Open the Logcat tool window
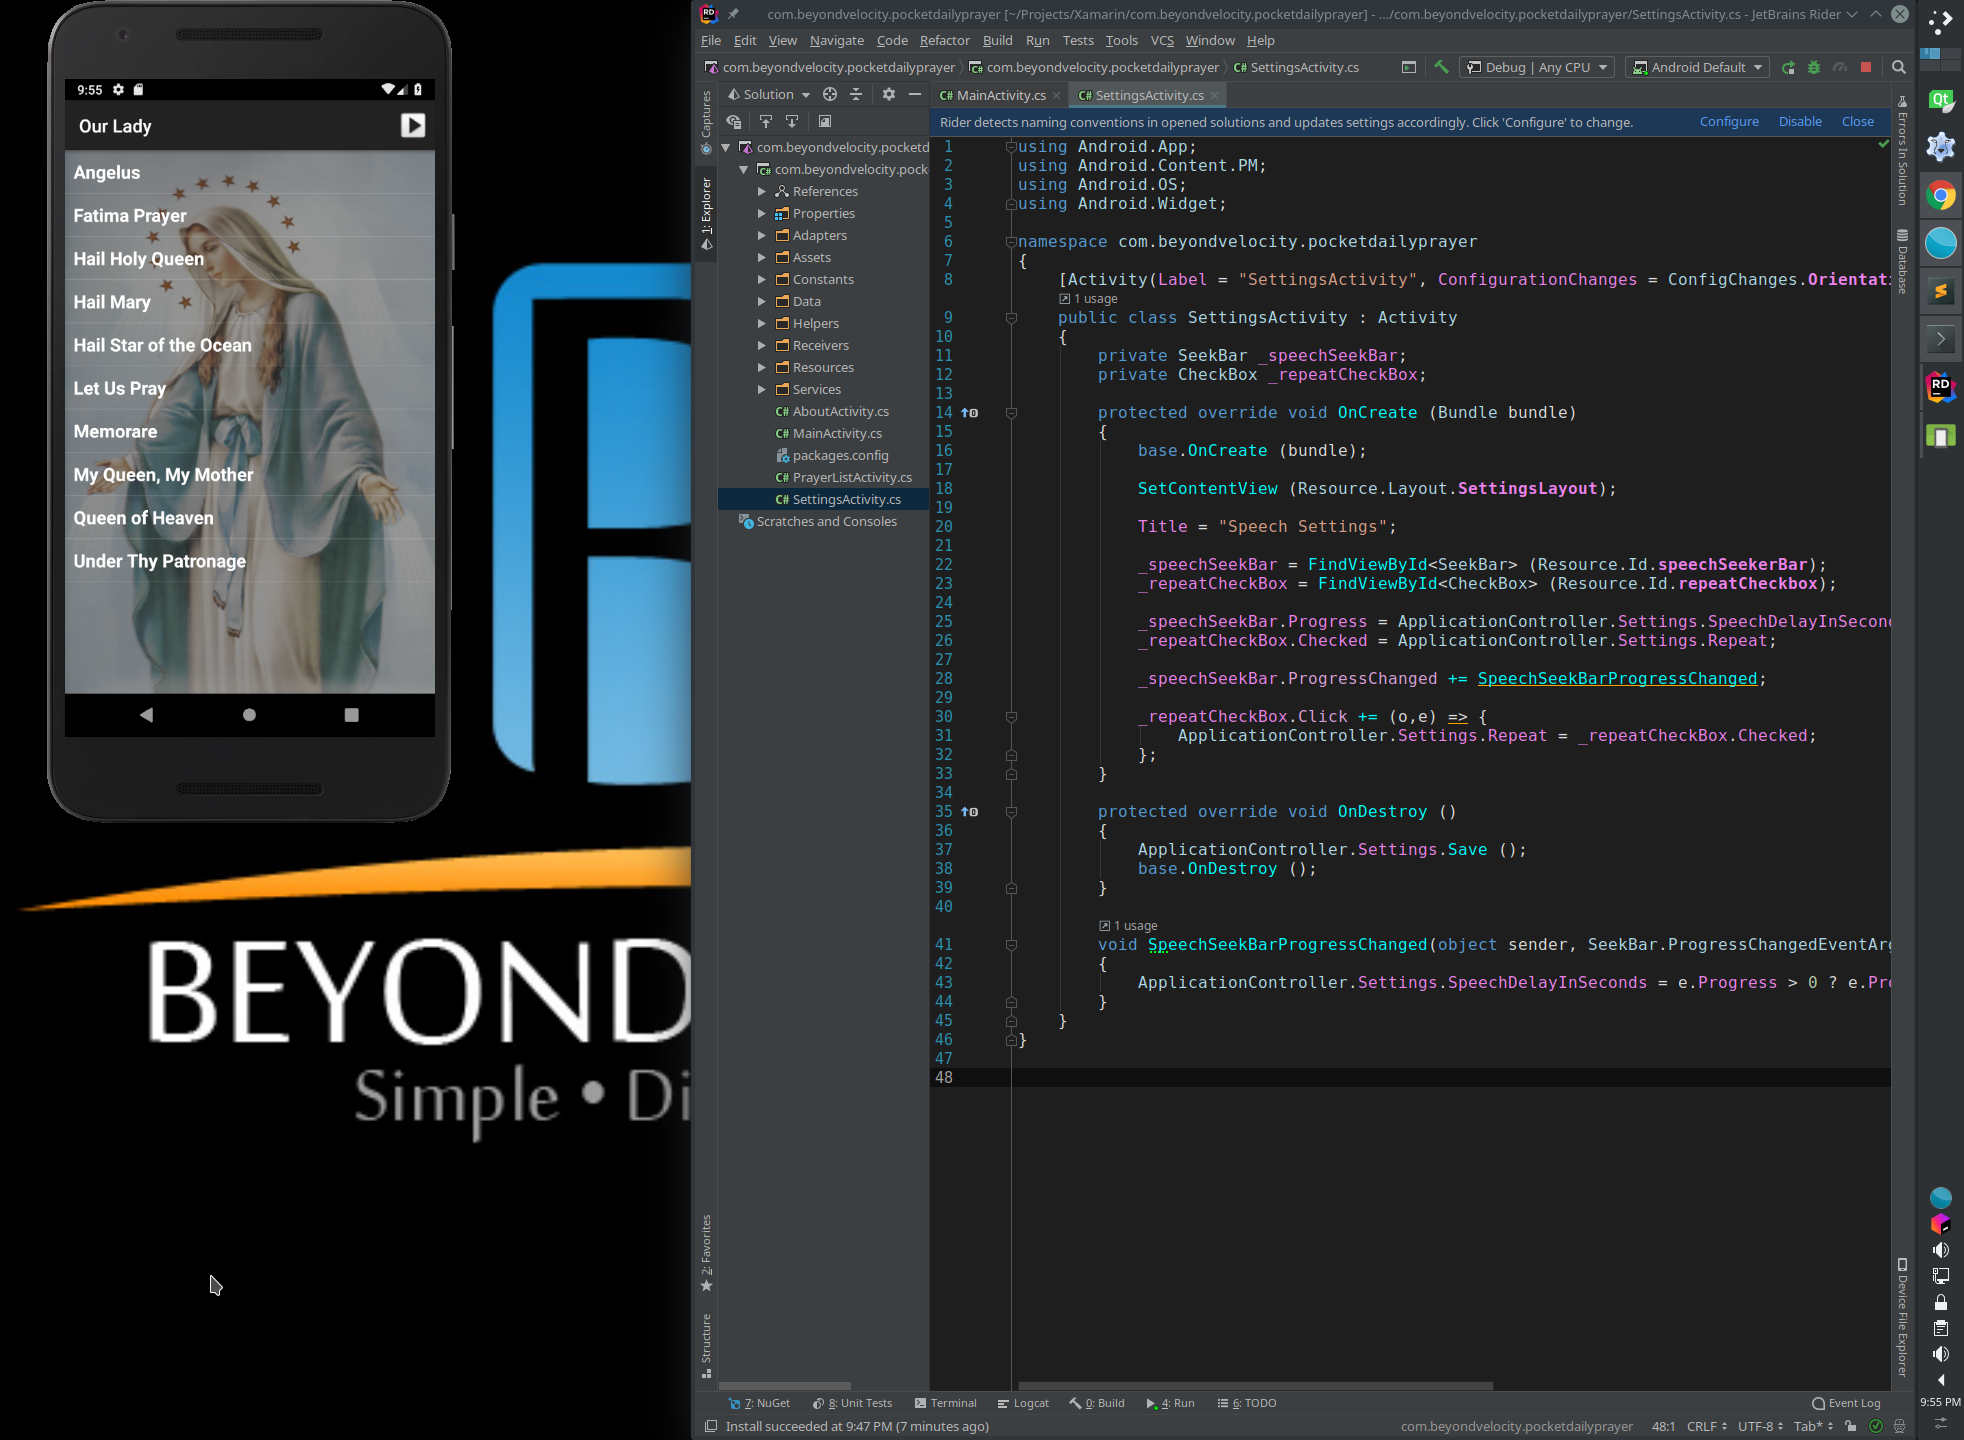This screenshot has height=1440, width=1964. tap(1024, 1403)
